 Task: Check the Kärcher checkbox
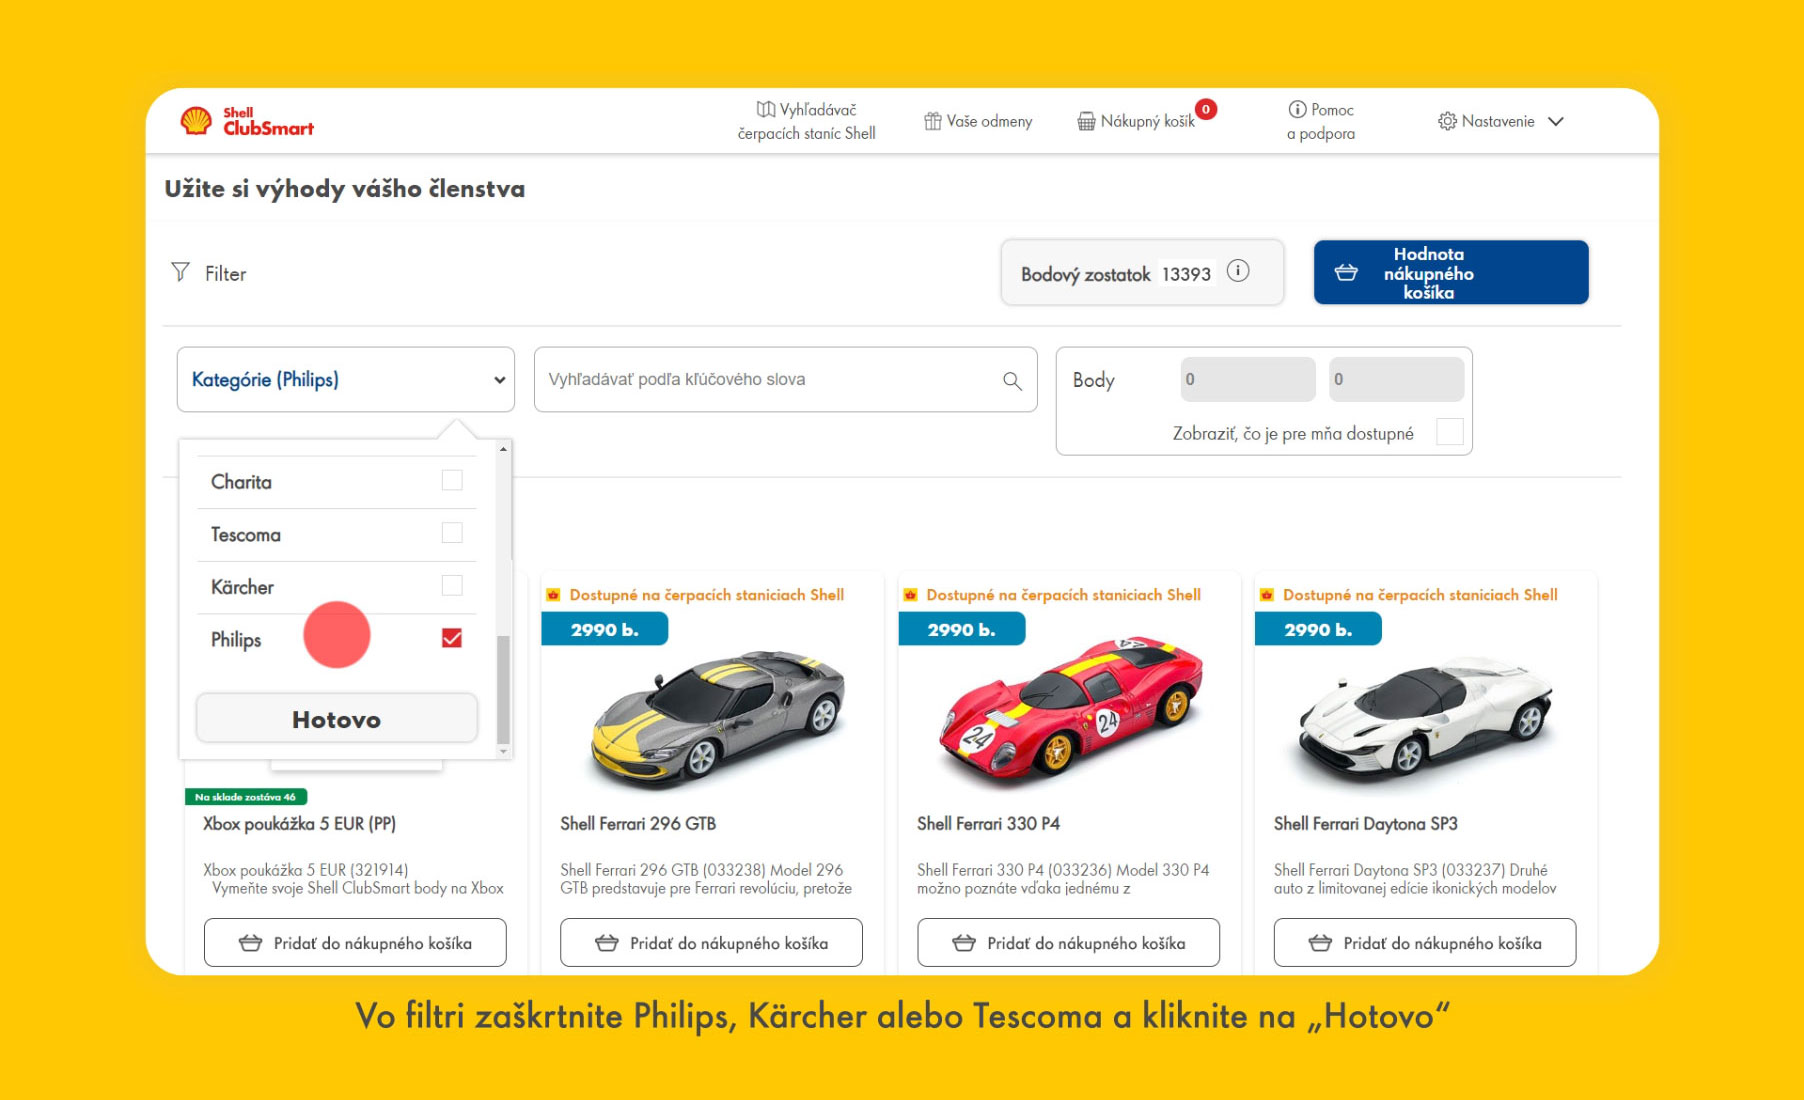[x=452, y=585]
